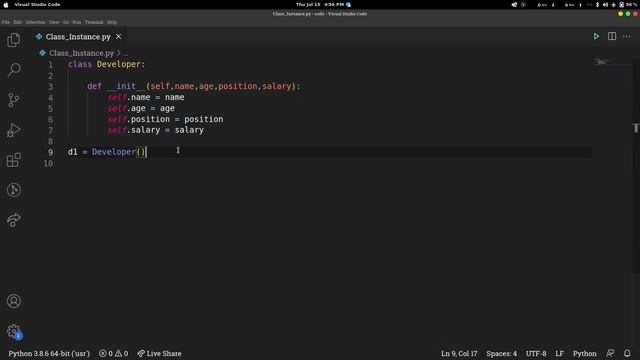Open the Explorer view in activity bar
640x360 pixels.
13,40
